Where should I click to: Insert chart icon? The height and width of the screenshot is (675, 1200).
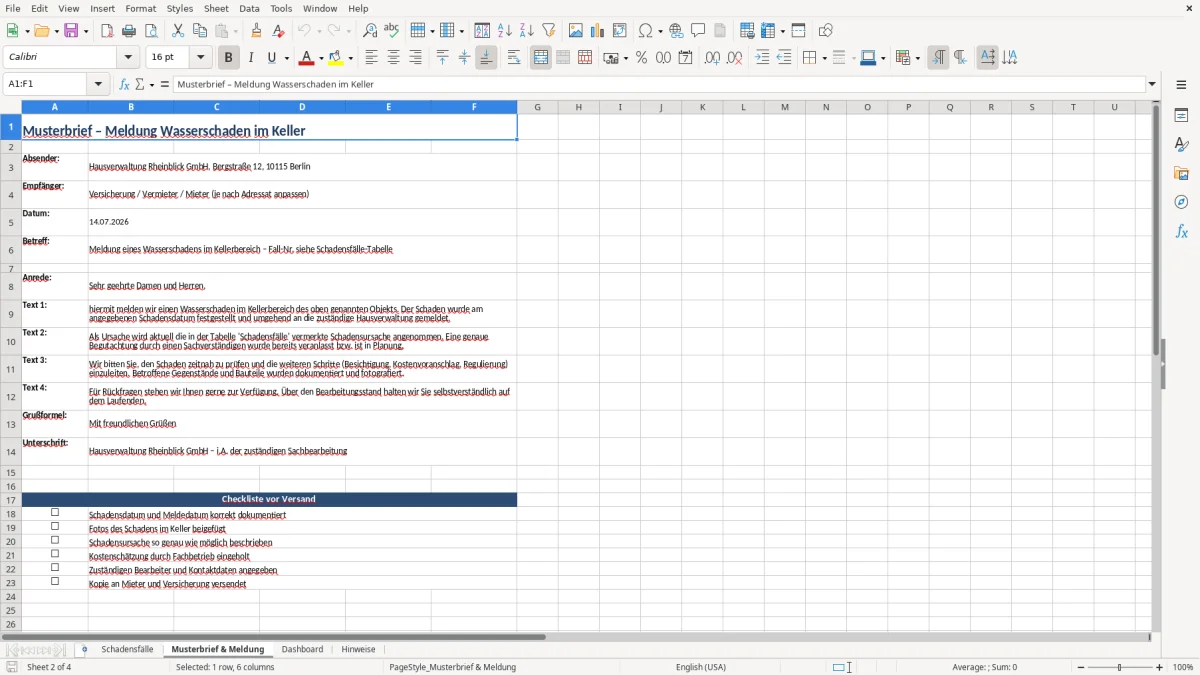pos(598,31)
